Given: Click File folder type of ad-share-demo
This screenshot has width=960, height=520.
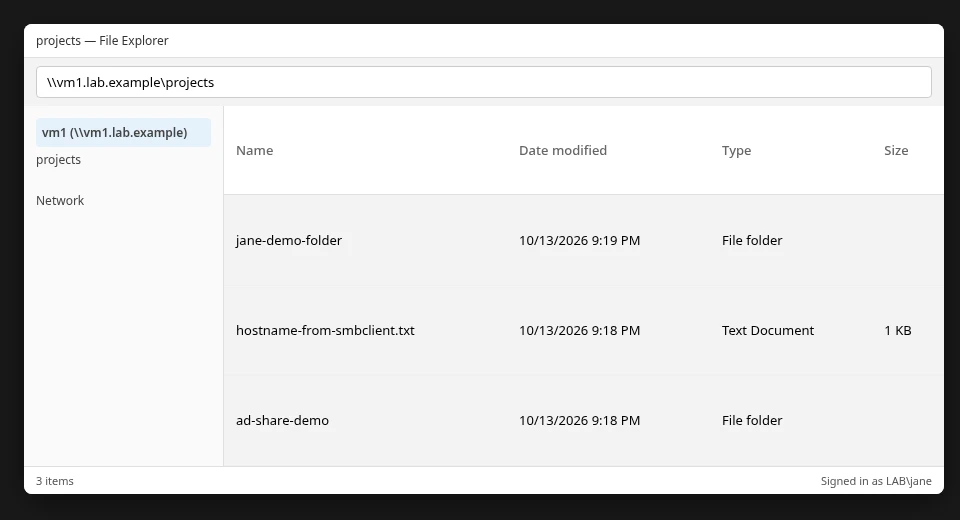Looking at the screenshot, I should pyautogui.click(x=752, y=420).
